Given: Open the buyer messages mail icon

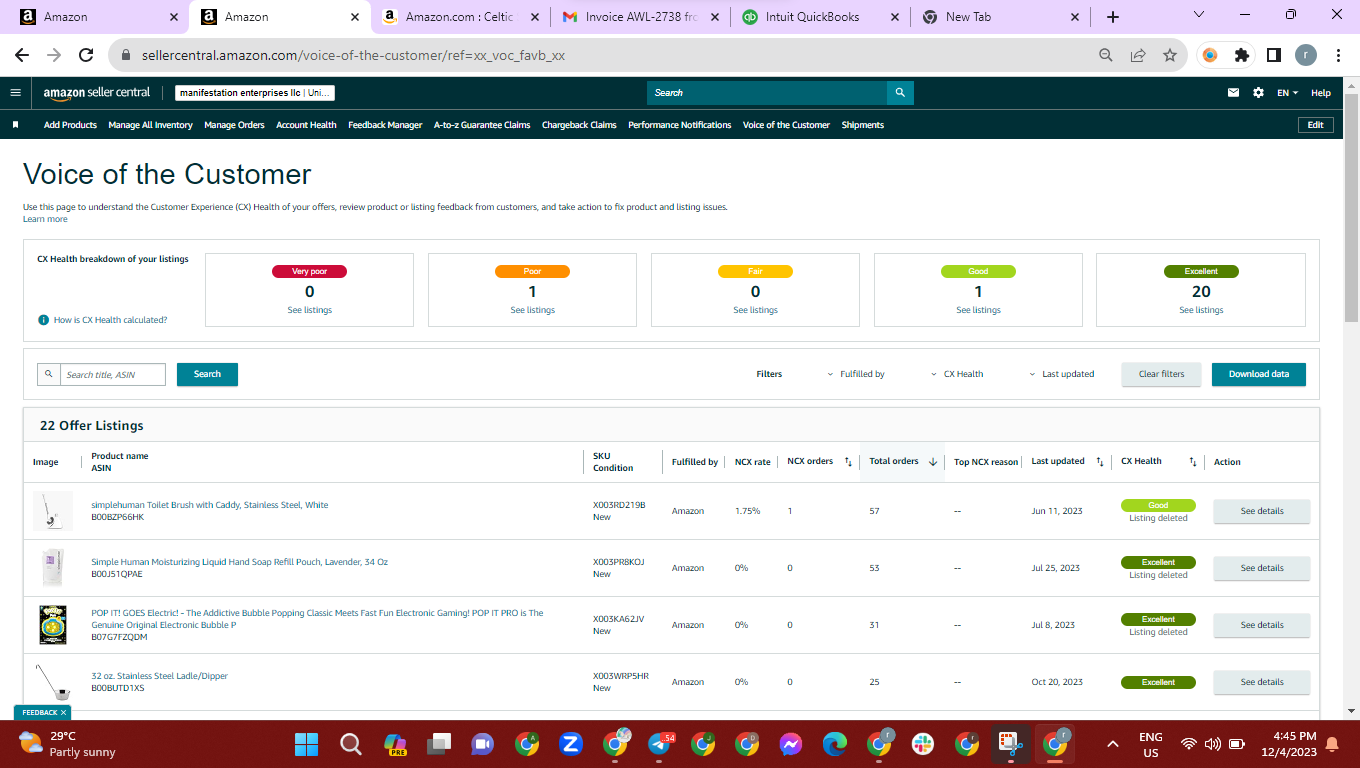Looking at the screenshot, I should [1233, 93].
